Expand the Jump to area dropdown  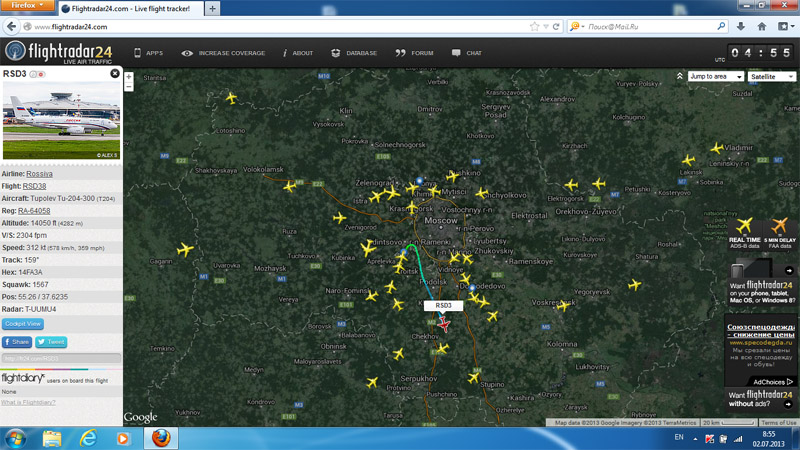pos(716,77)
